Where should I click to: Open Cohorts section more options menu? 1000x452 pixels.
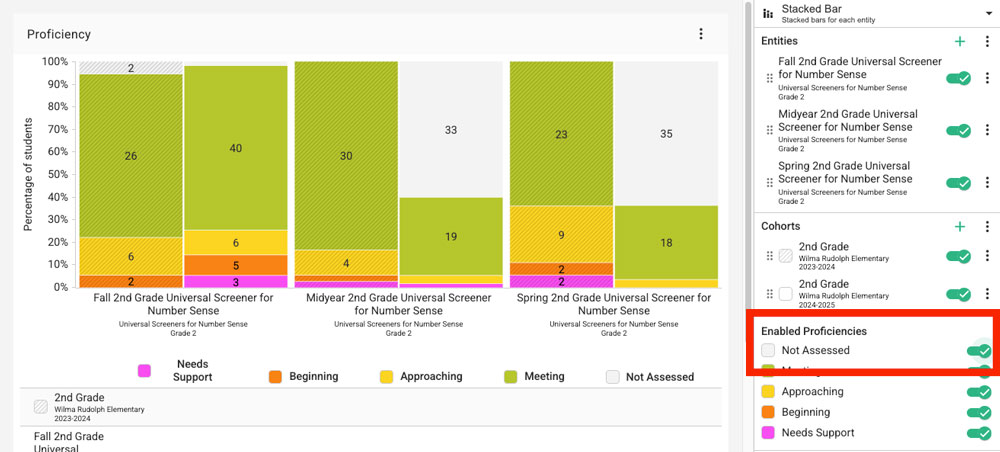987,227
